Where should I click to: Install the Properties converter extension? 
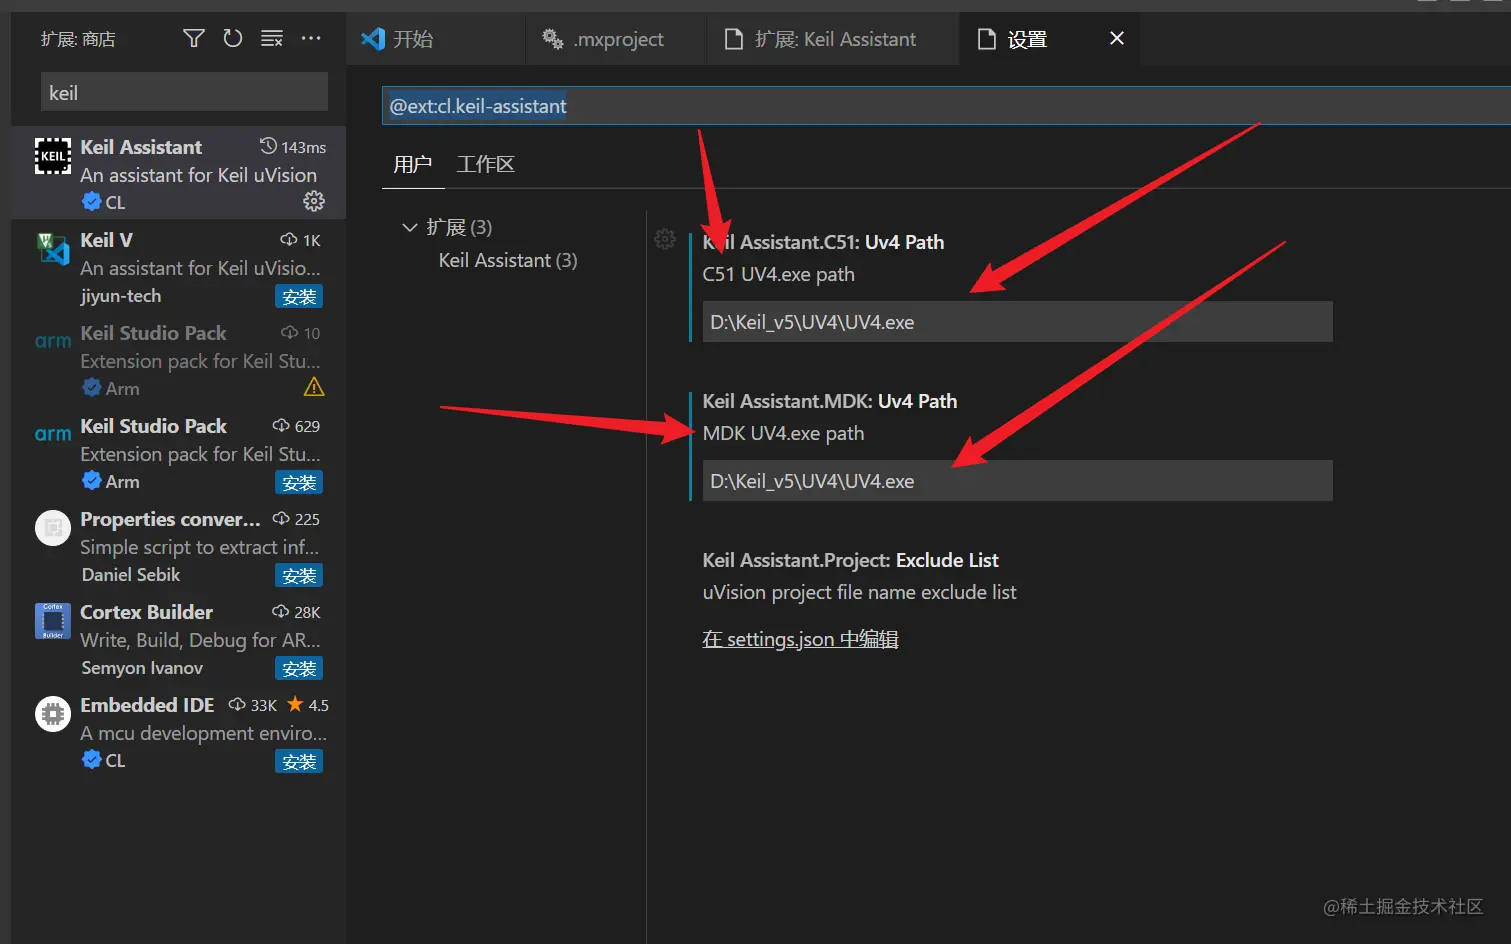click(299, 576)
